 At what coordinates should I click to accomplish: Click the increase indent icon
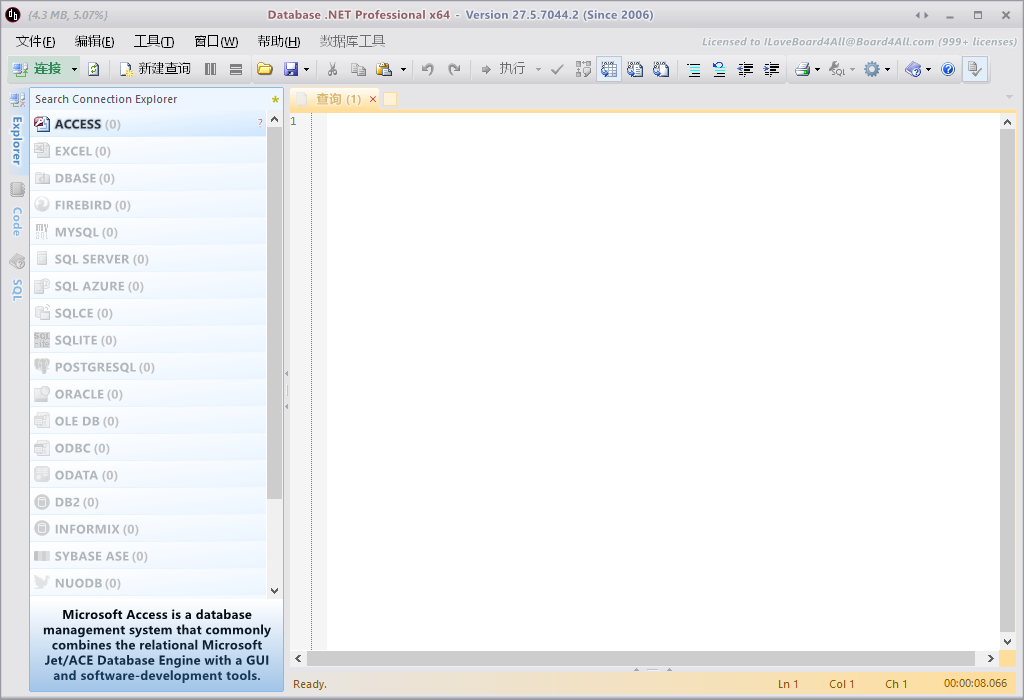(x=771, y=69)
